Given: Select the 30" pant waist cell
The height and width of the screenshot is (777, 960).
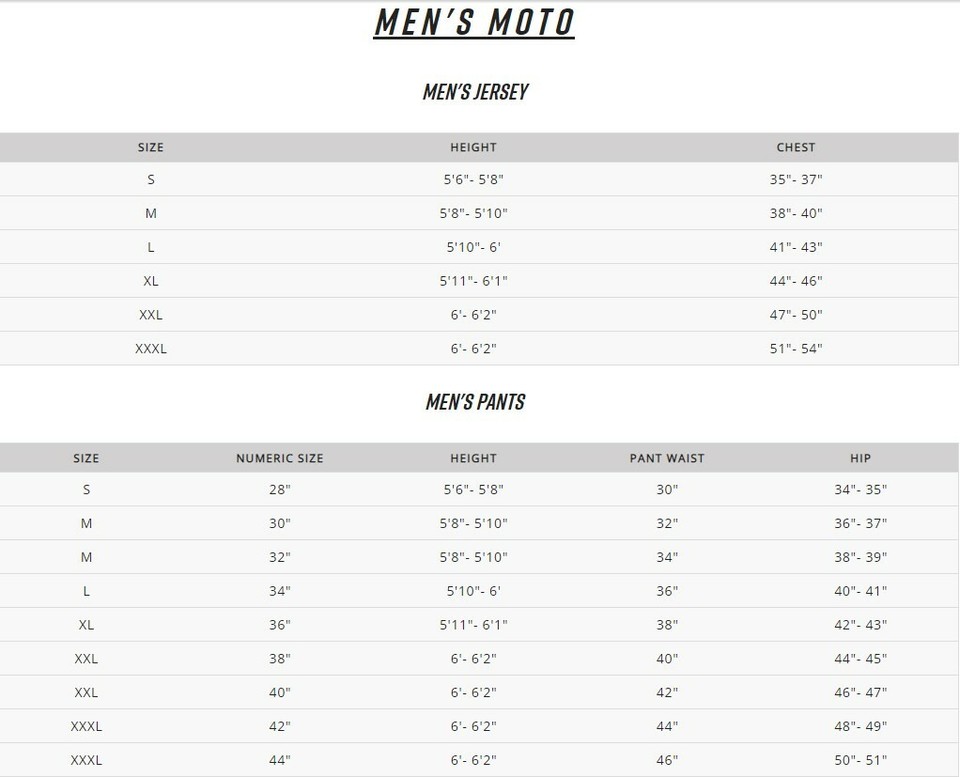Looking at the screenshot, I should point(667,490).
